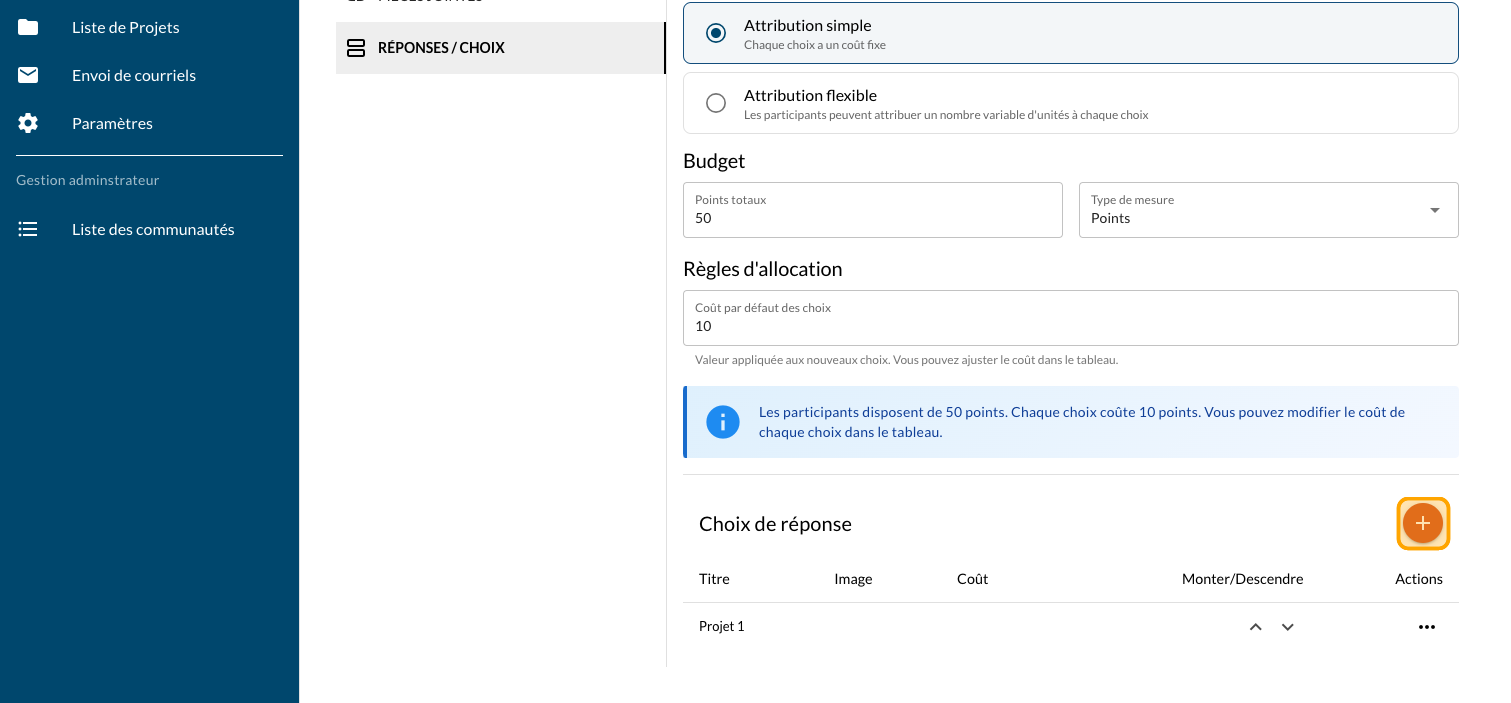Add a new choice with the orange plus button
This screenshot has width=1511, height=703.
pyautogui.click(x=1422, y=523)
